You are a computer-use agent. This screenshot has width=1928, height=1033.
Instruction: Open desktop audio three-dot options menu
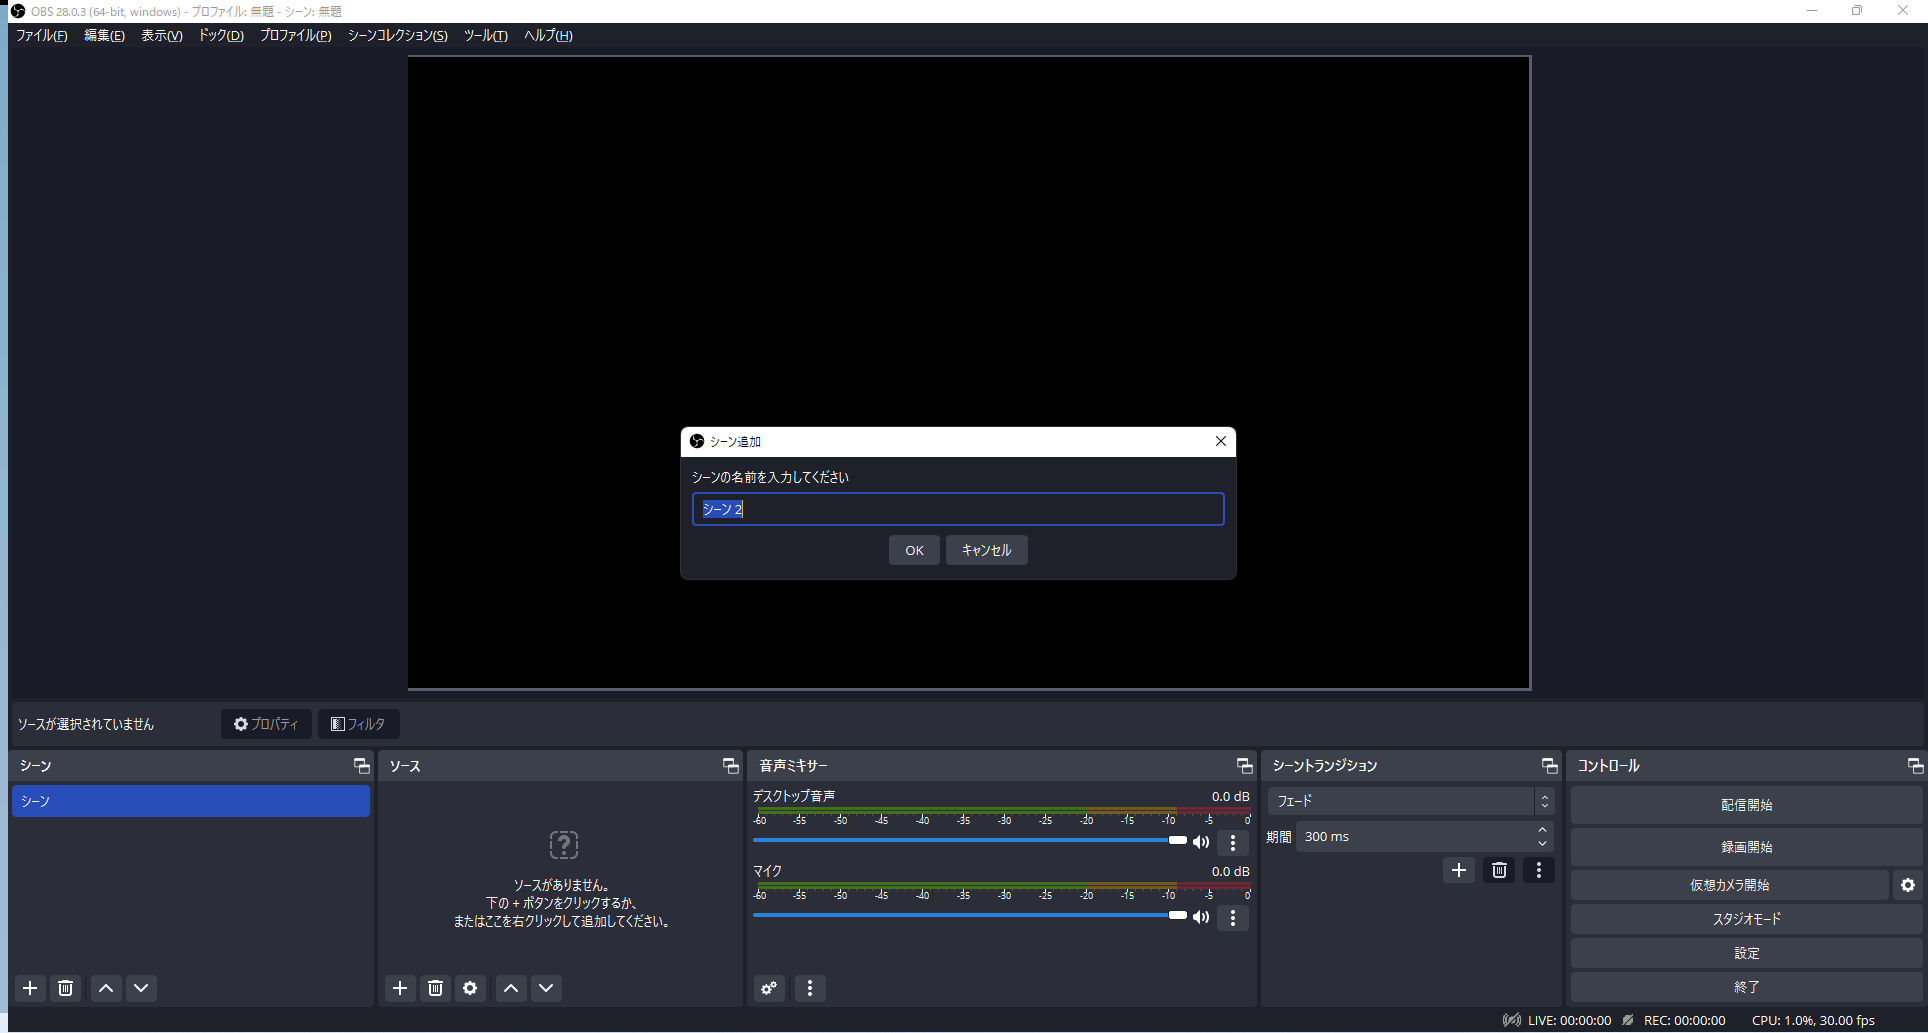(1233, 843)
